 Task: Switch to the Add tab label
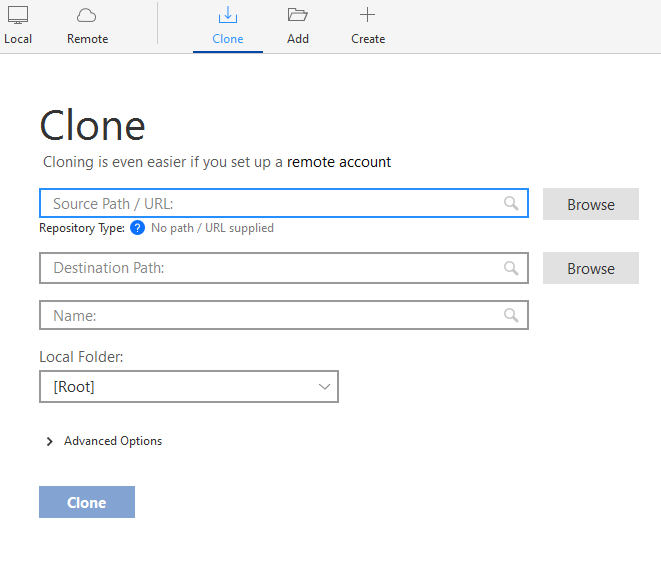[x=297, y=39]
